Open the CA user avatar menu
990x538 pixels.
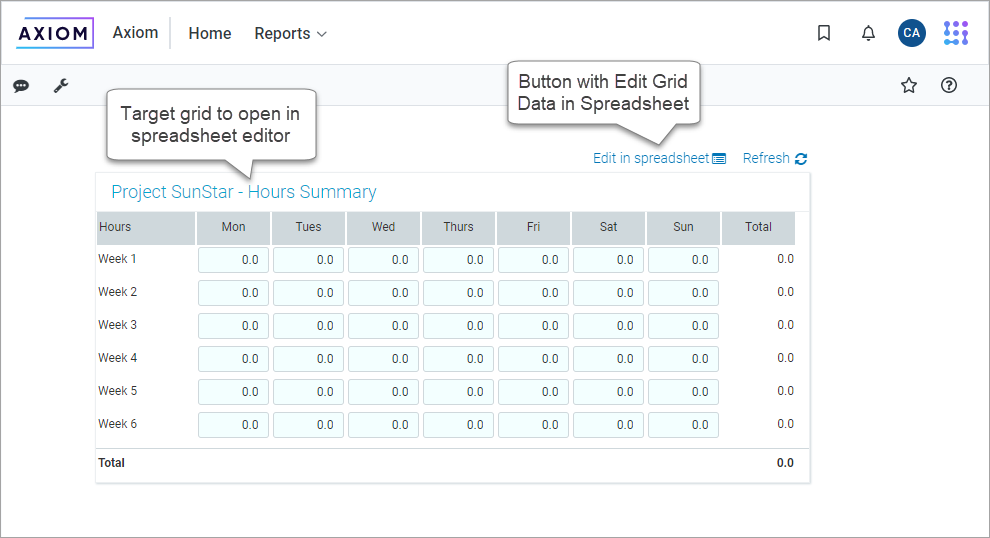tap(911, 33)
